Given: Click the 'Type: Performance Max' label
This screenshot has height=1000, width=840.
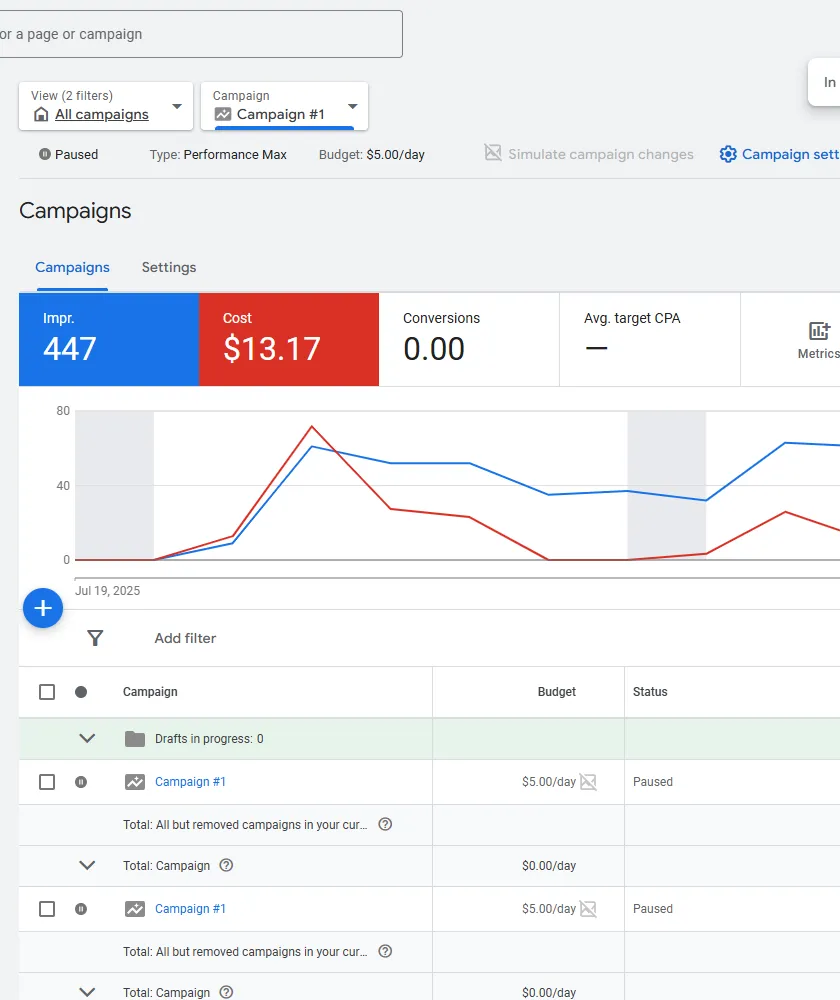Looking at the screenshot, I should [x=218, y=154].
